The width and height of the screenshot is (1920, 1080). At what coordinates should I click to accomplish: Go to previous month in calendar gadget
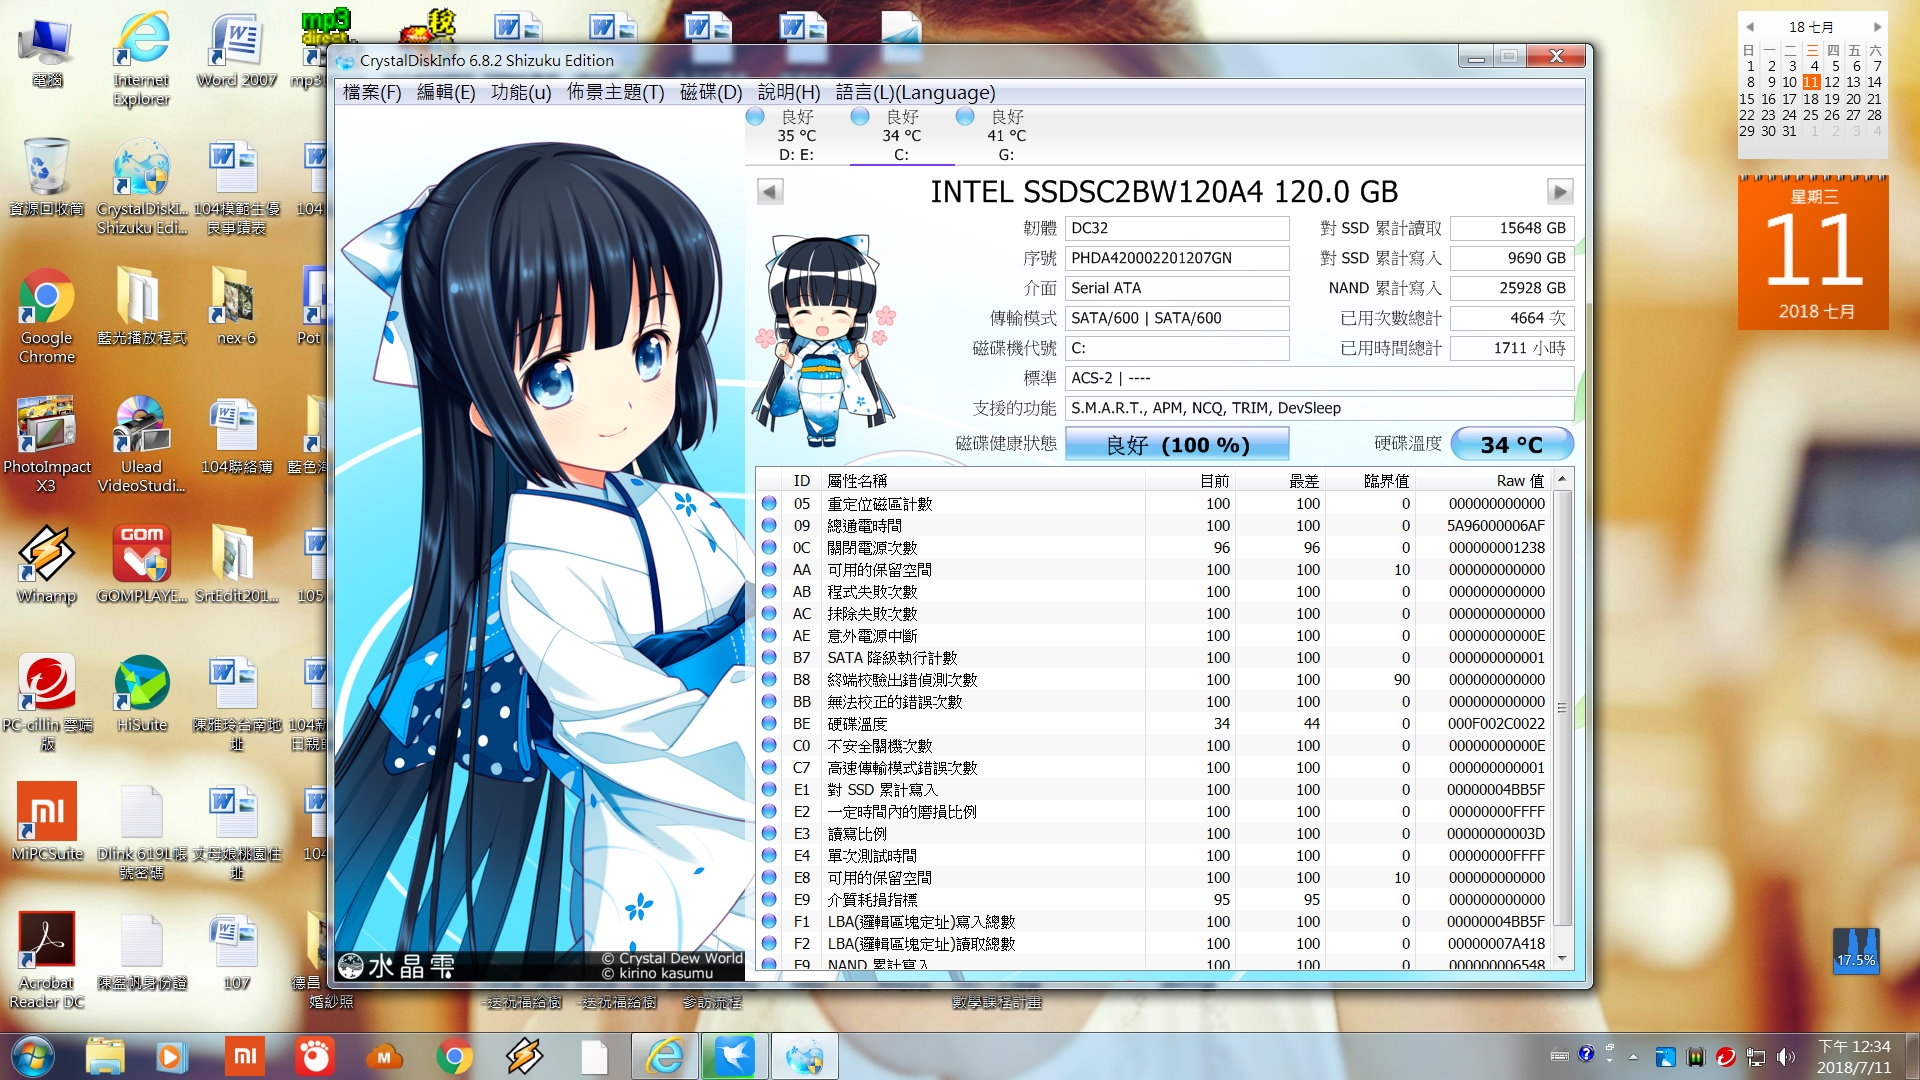pyautogui.click(x=1749, y=27)
